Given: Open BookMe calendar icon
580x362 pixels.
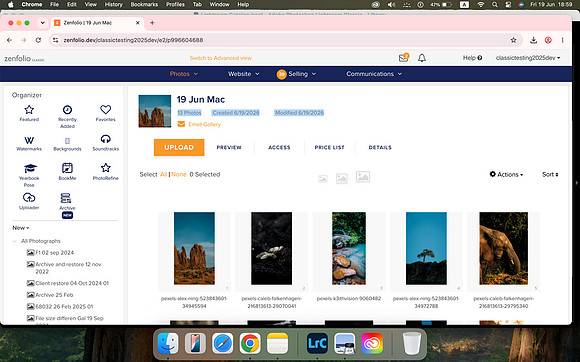Looking at the screenshot, I should point(67,168).
